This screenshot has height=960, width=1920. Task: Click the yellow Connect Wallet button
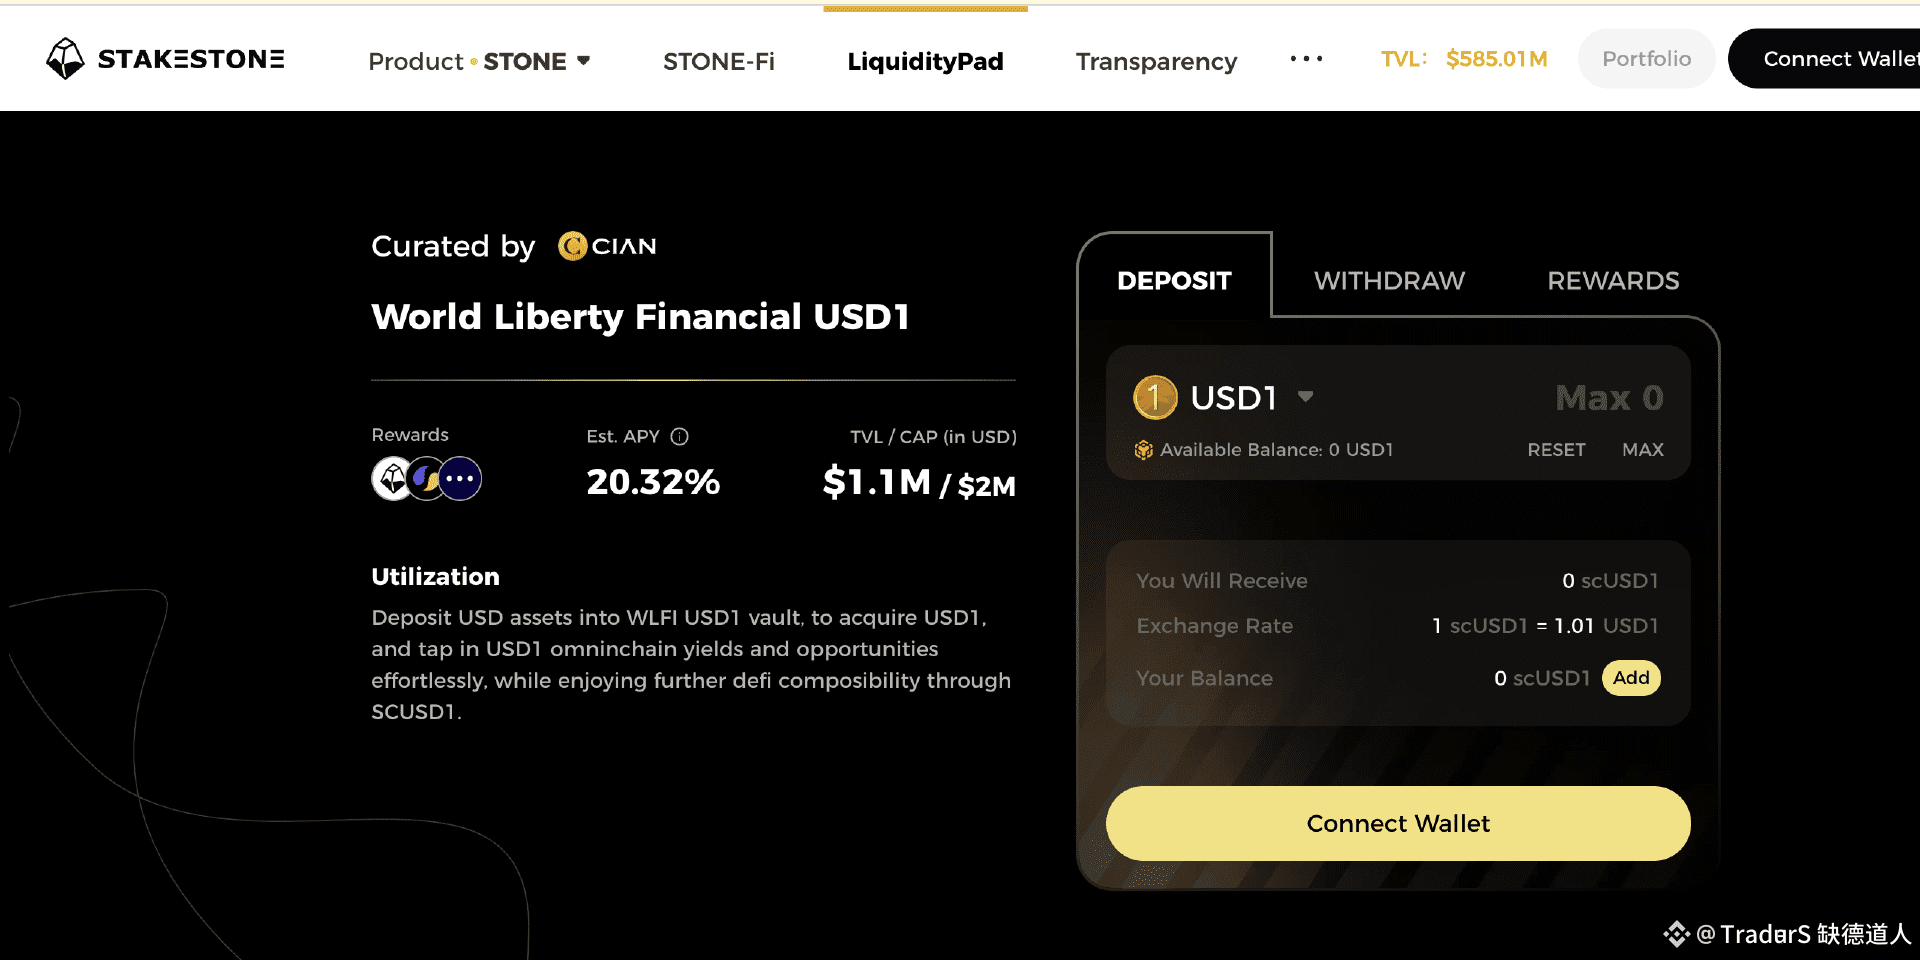tap(1398, 823)
